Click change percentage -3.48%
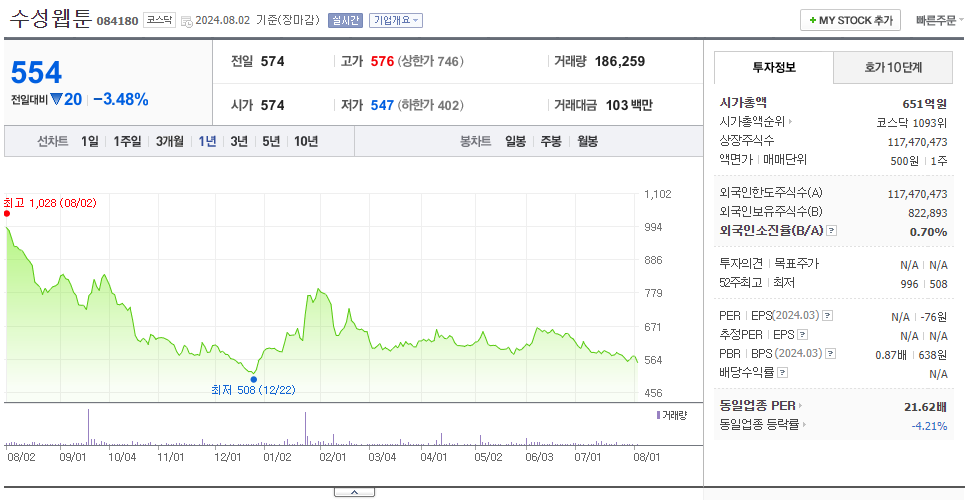The width and height of the screenshot is (968, 500). [121, 99]
